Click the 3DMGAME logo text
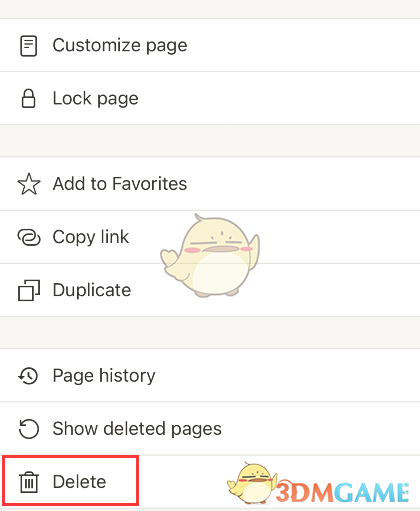 343,492
